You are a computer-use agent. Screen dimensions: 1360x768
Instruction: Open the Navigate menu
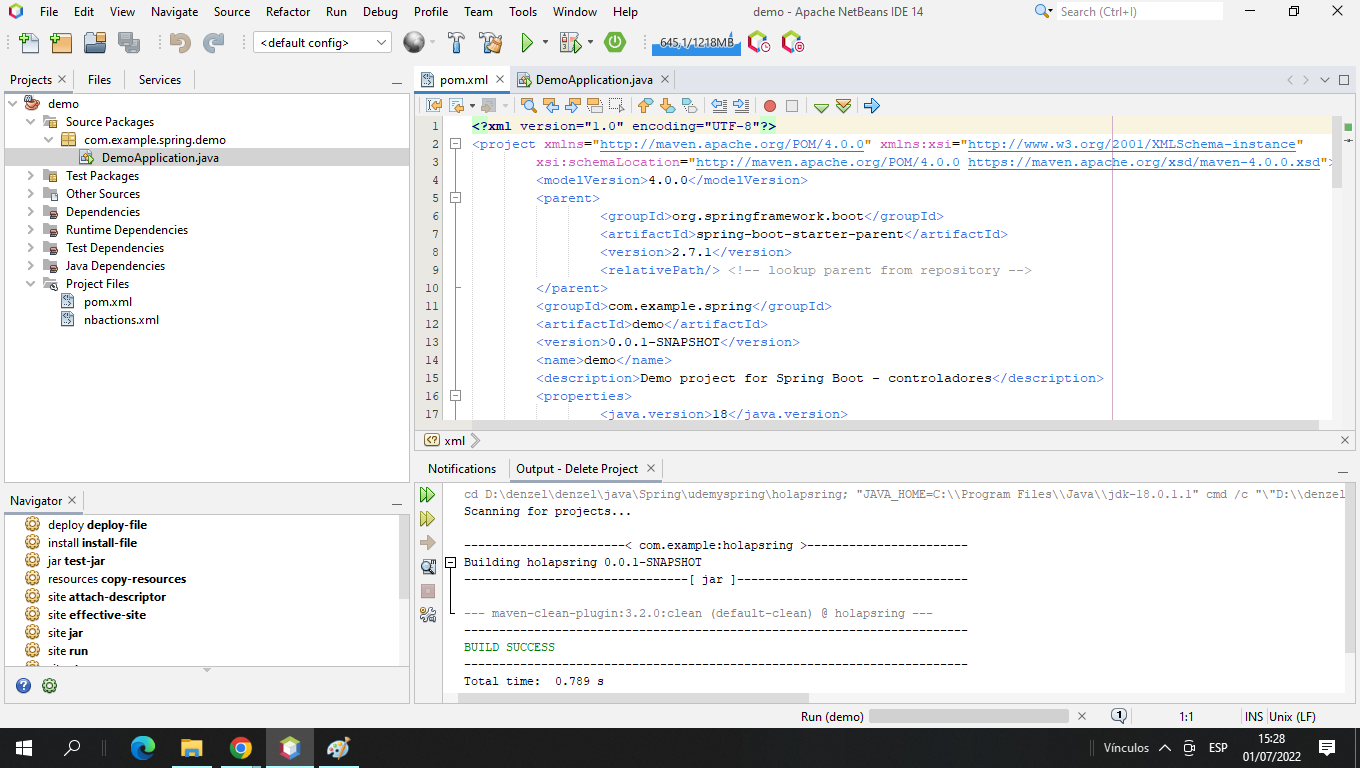point(174,11)
